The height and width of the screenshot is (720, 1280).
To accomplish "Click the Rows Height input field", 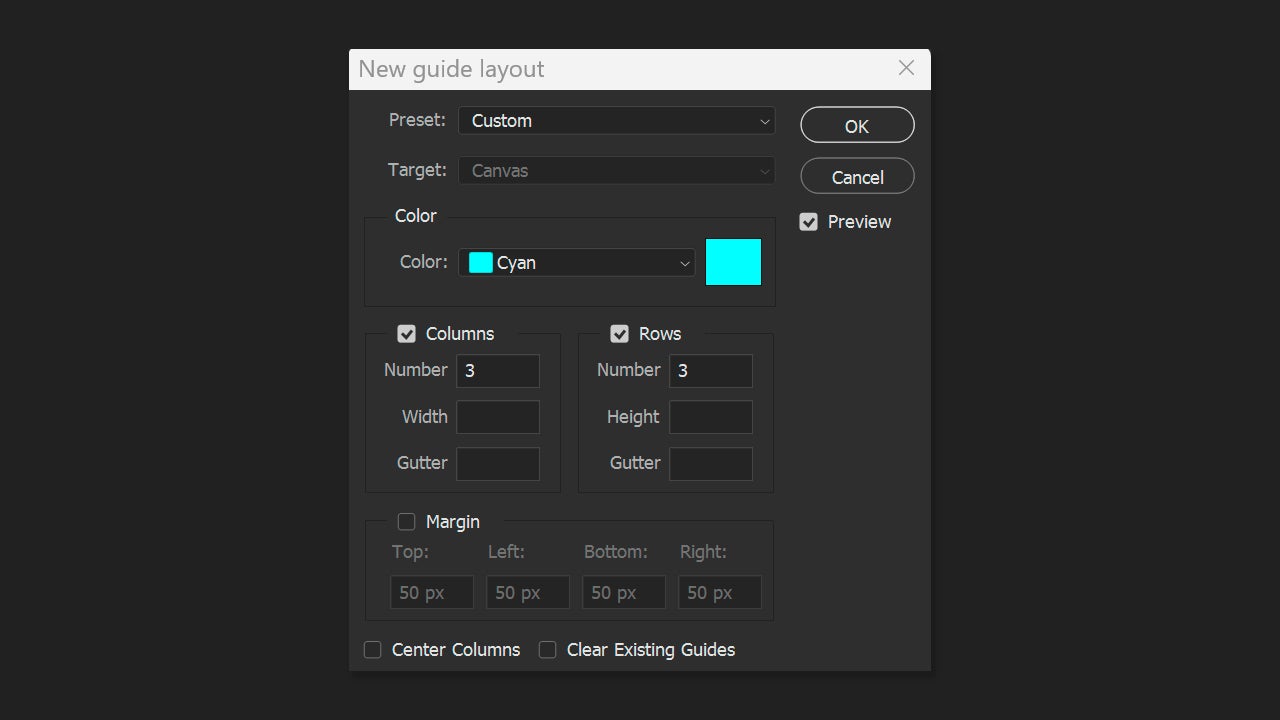I will click(x=711, y=417).
